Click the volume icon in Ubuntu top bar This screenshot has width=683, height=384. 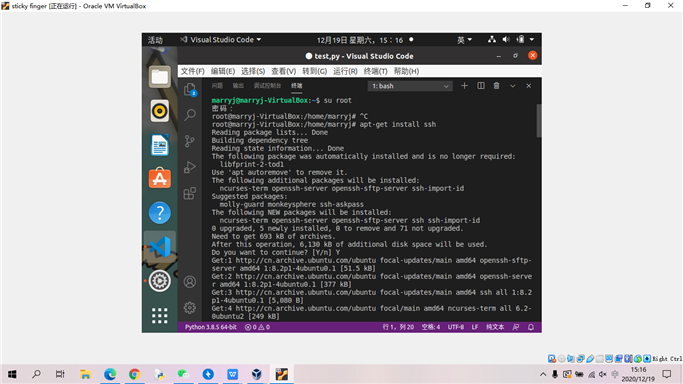(x=506, y=40)
